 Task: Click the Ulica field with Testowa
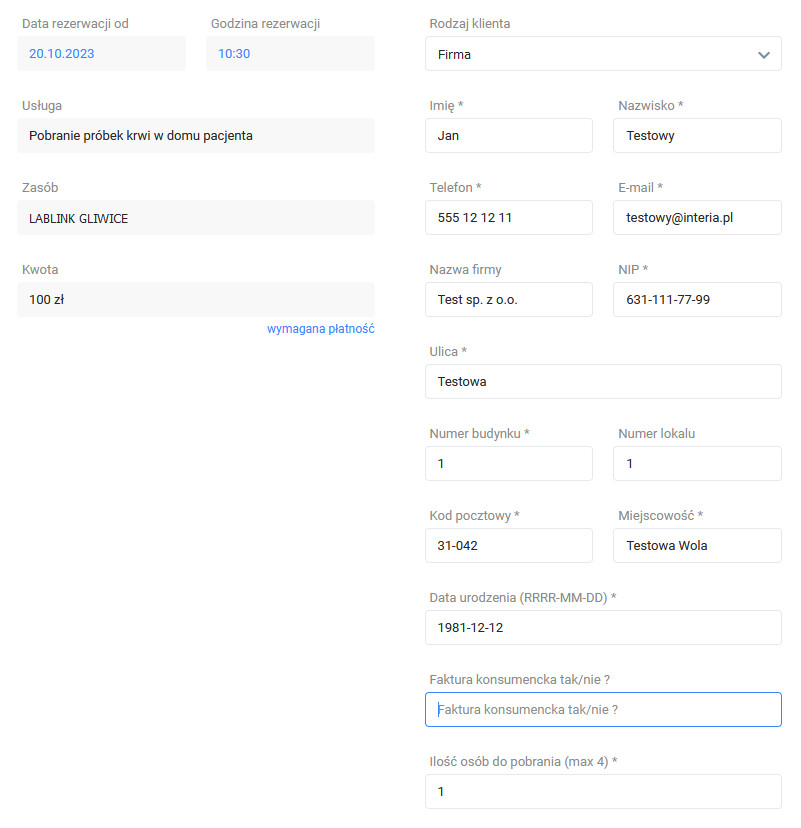(x=603, y=381)
